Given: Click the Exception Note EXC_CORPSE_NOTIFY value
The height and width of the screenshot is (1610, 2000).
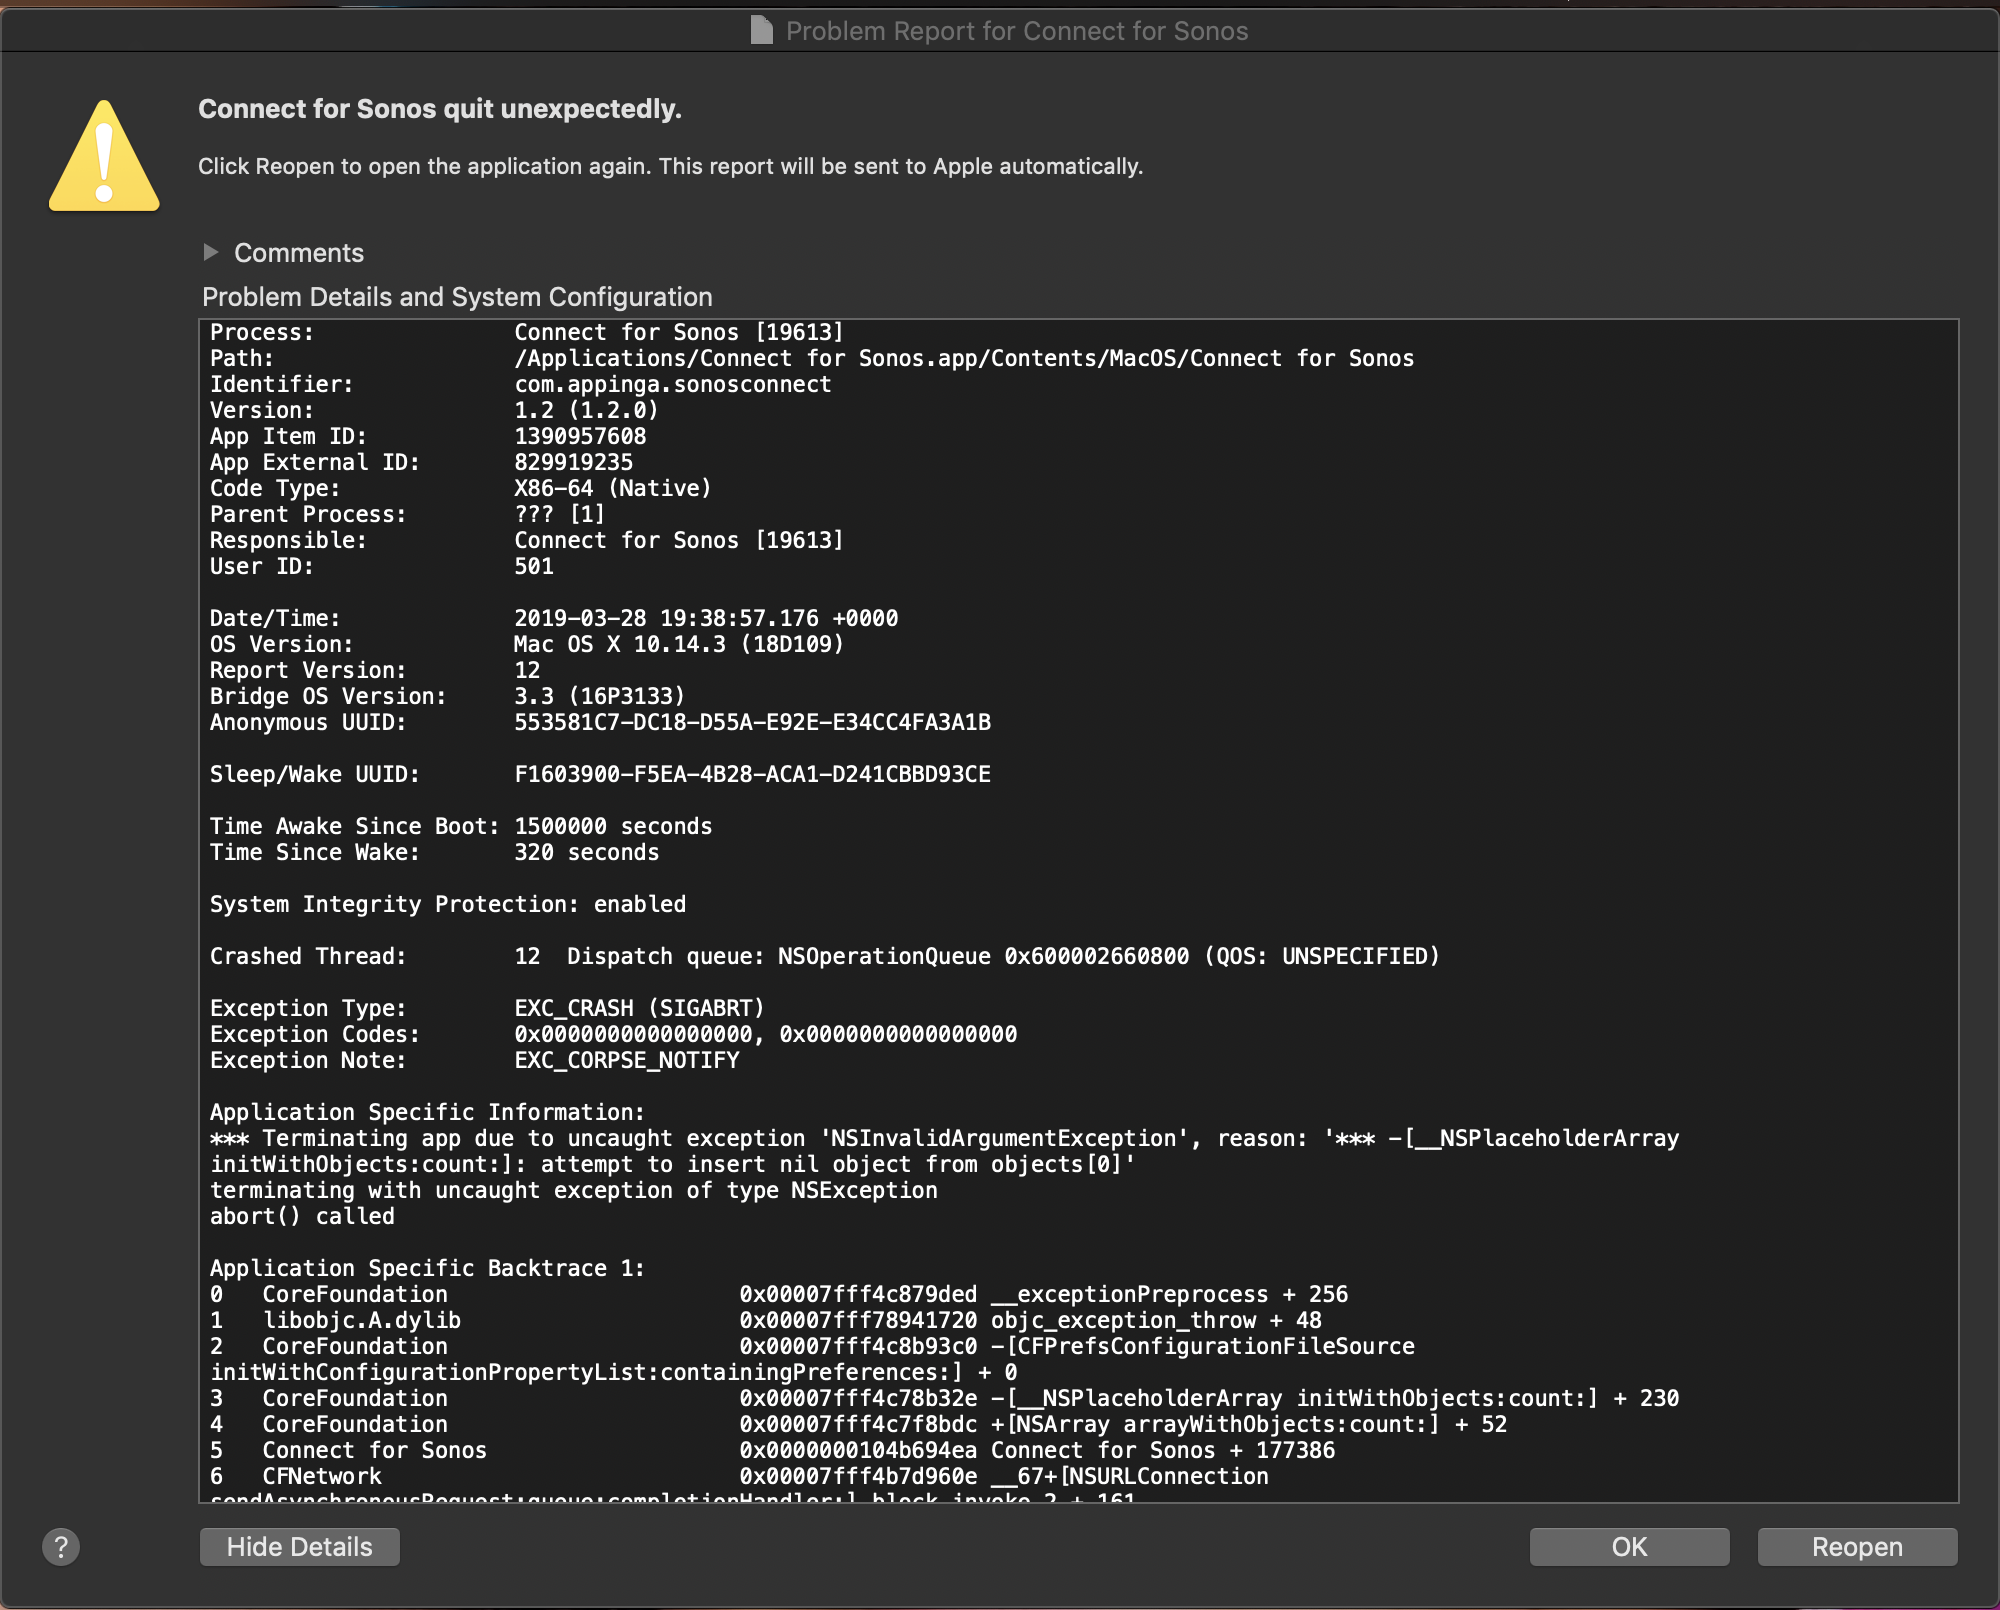Looking at the screenshot, I should click(x=627, y=1060).
